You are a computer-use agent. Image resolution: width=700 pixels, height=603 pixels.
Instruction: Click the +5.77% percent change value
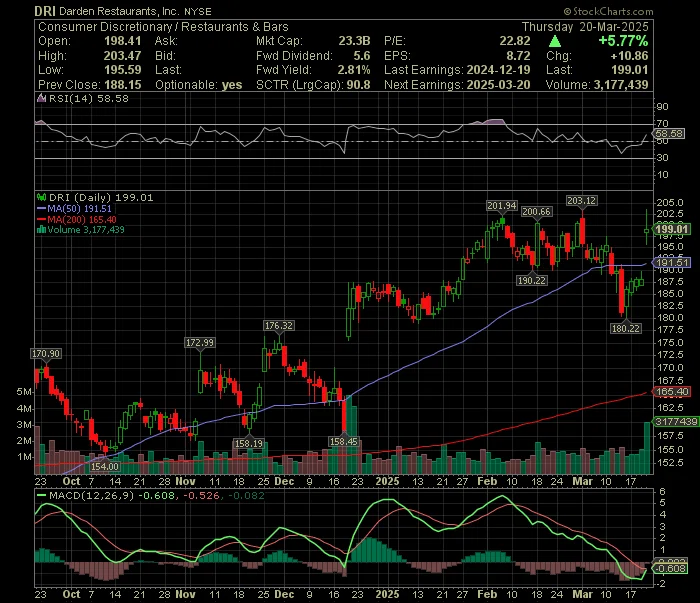(623, 41)
